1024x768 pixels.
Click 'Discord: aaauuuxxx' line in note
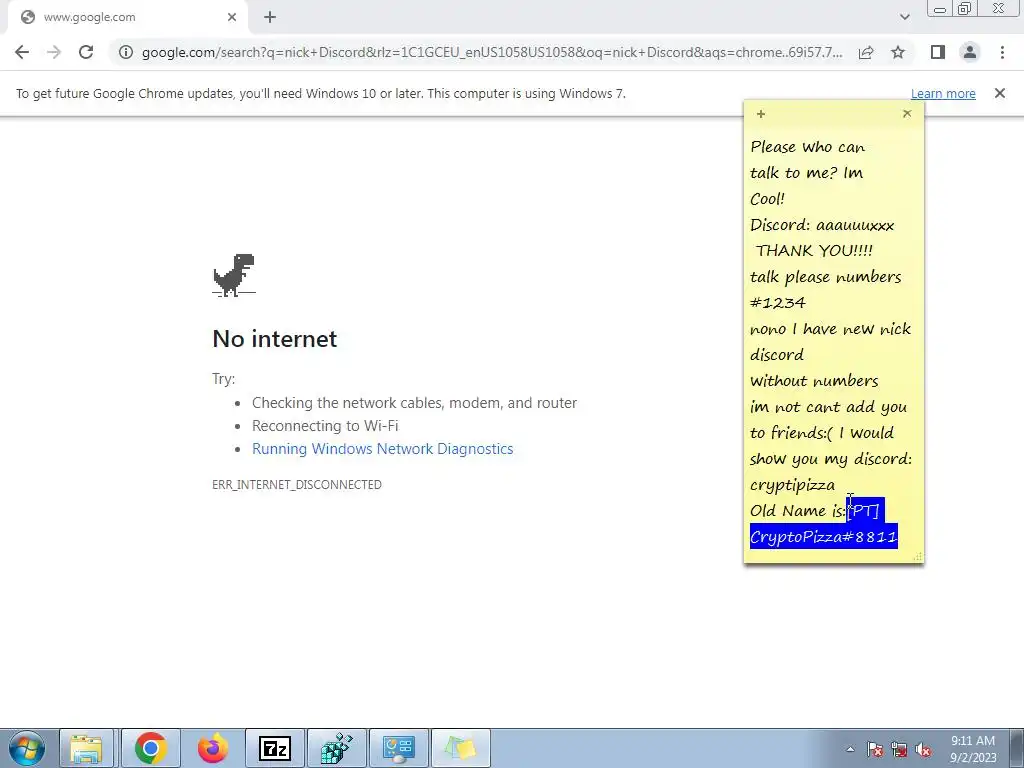click(822, 225)
